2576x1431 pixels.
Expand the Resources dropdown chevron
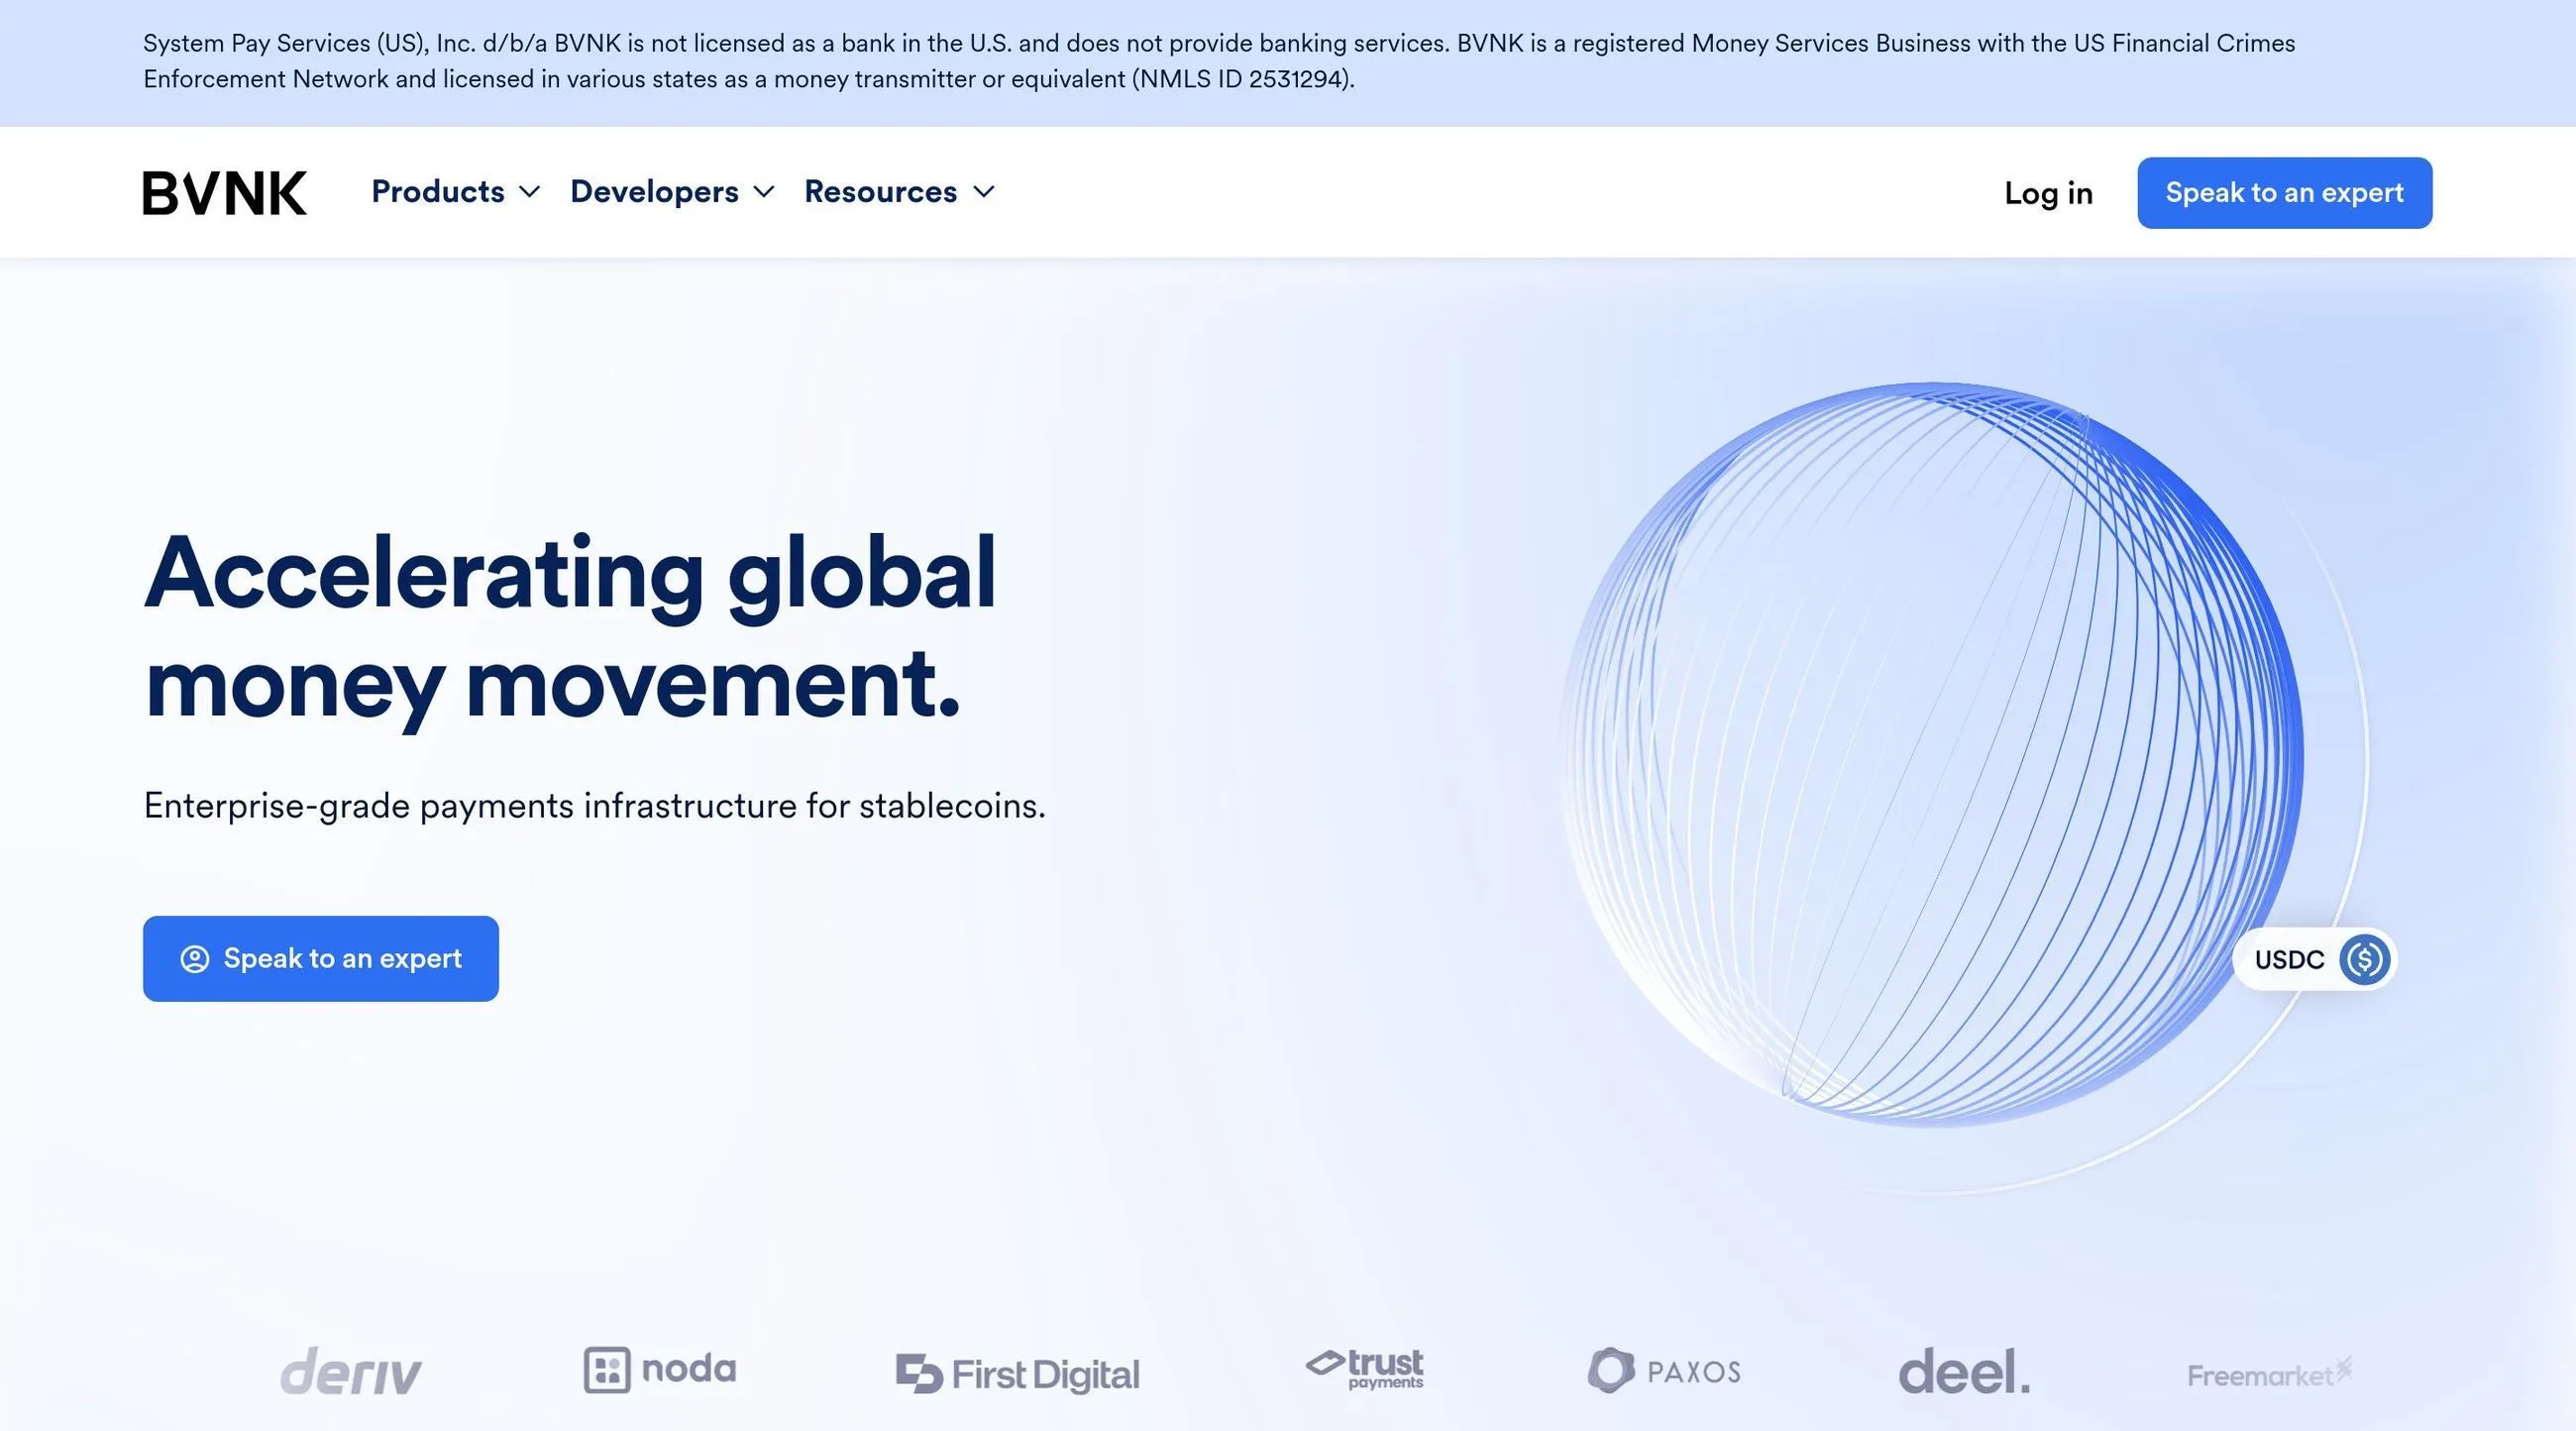pos(984,192)
